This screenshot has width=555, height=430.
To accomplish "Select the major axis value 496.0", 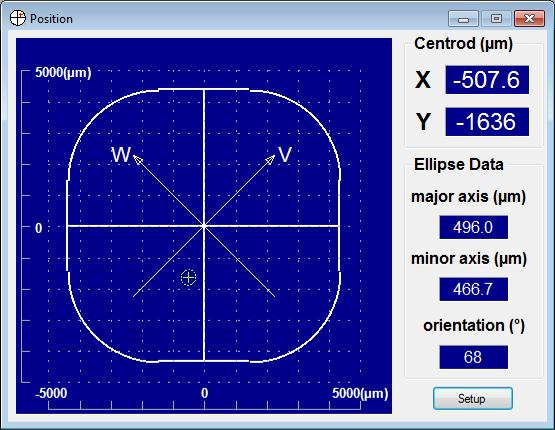I will (474, 227).
